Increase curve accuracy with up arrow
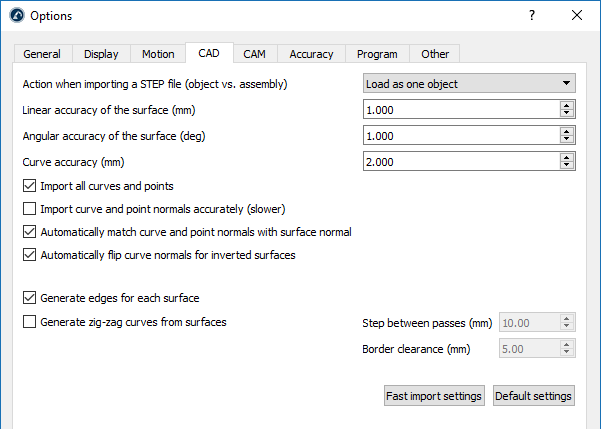601x429 pixels. (566, 157)
